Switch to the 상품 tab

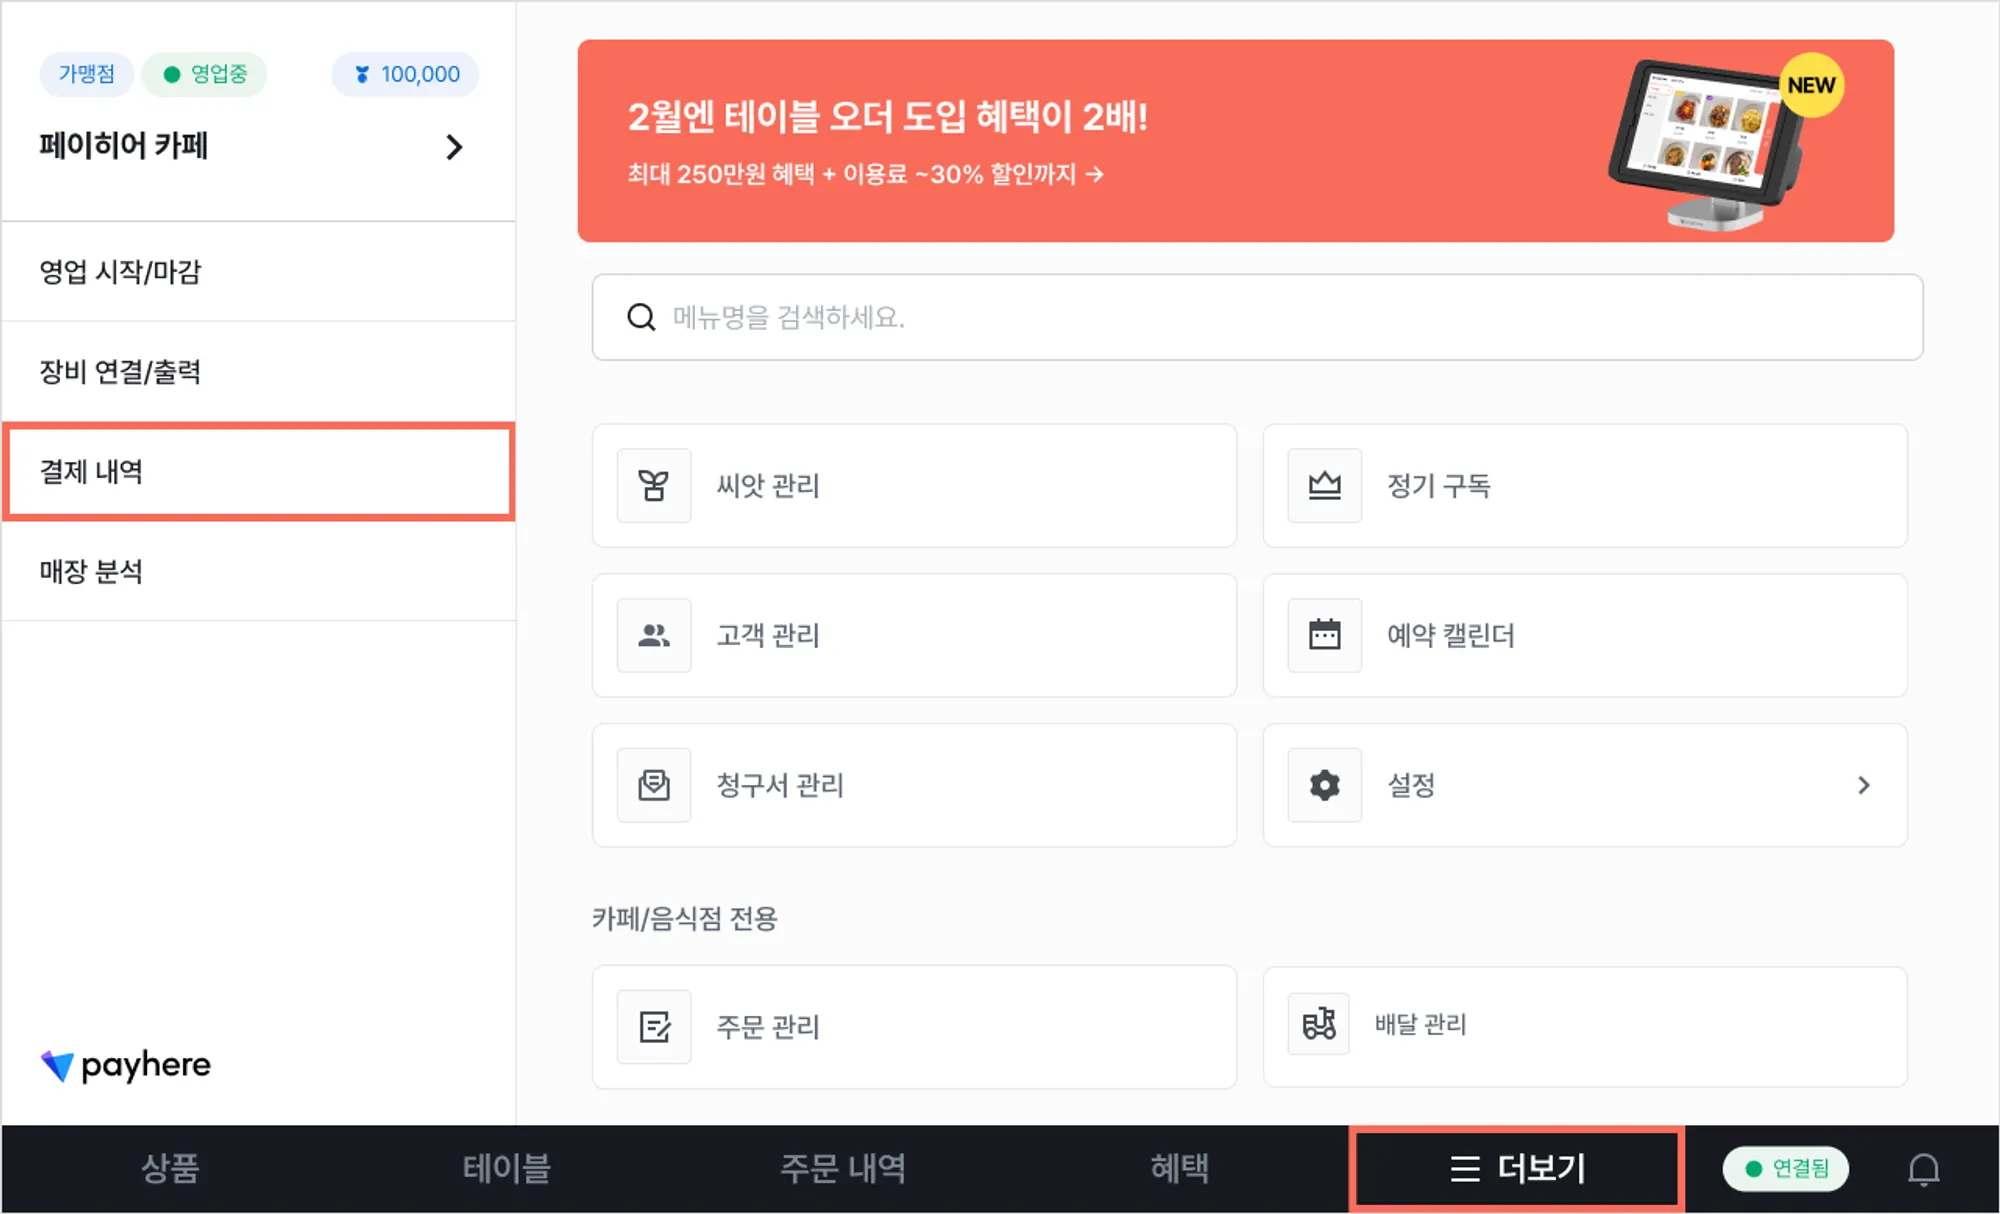click(170, 1169)
